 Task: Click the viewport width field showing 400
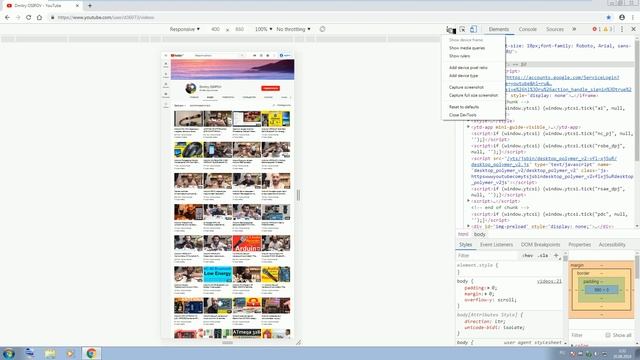click(x=215, y=29)
